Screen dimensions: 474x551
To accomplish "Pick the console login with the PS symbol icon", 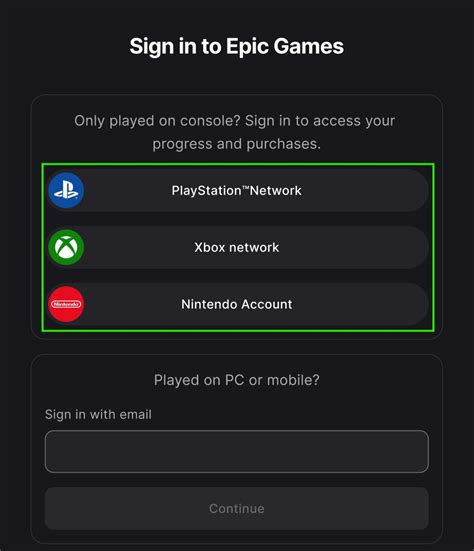I will (238, 190).
